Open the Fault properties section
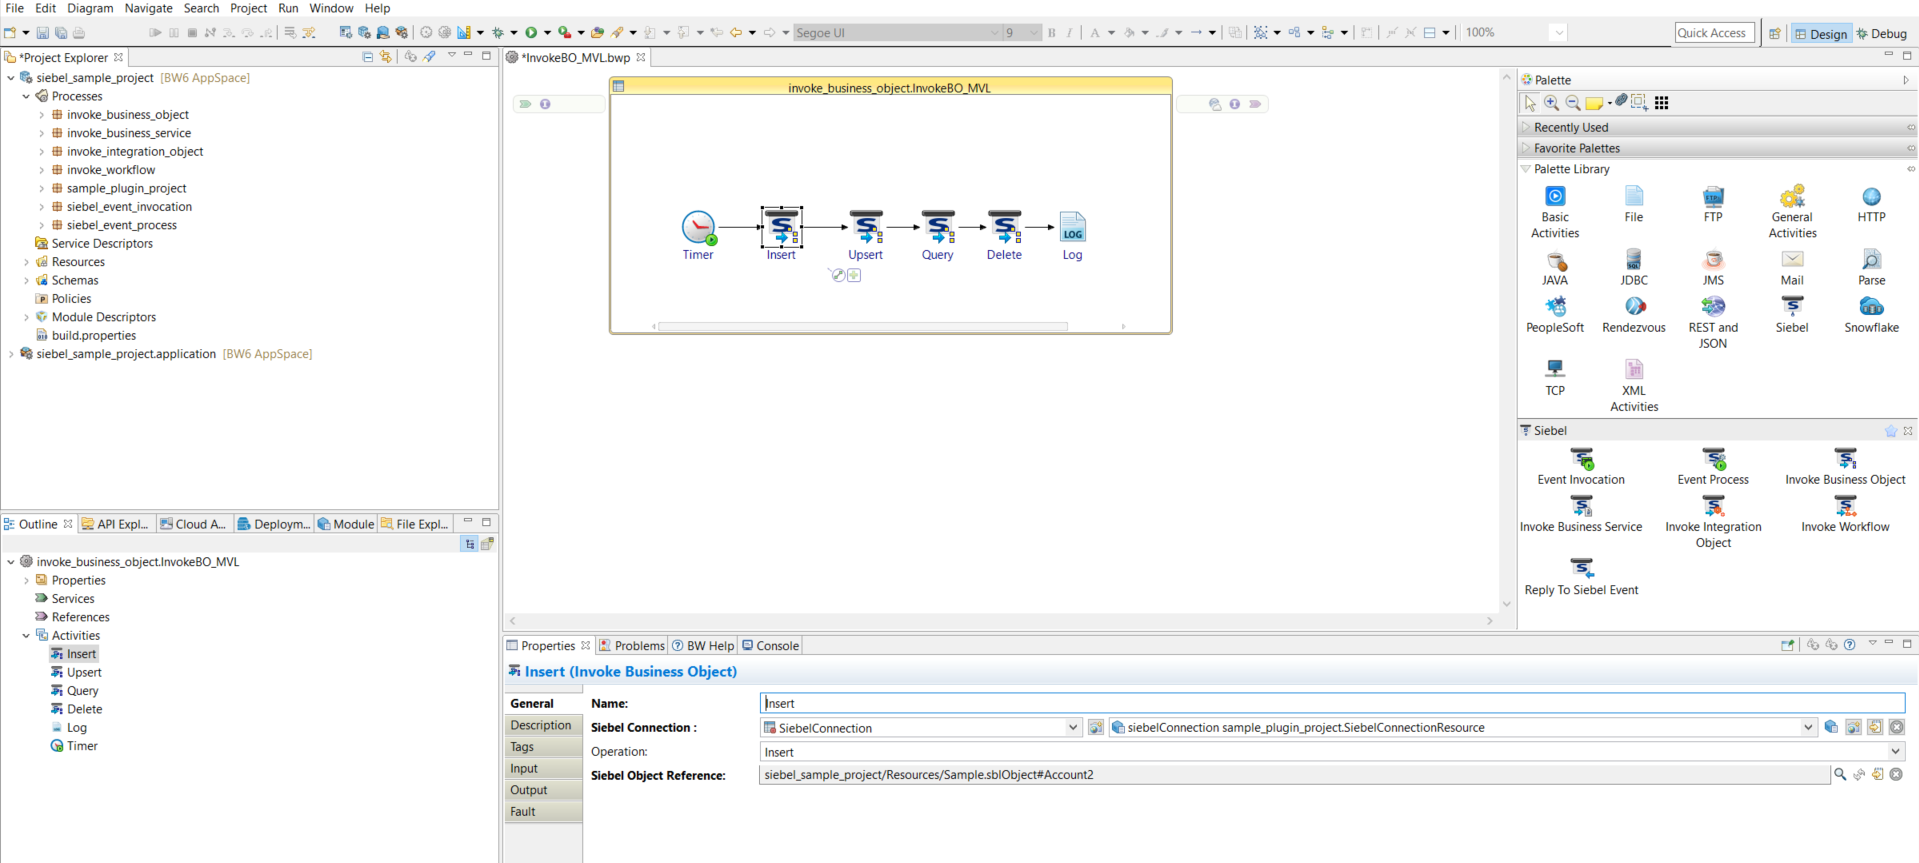Image resolution: width=1919 pixels, height=863 pixels. tap(543, 812)
